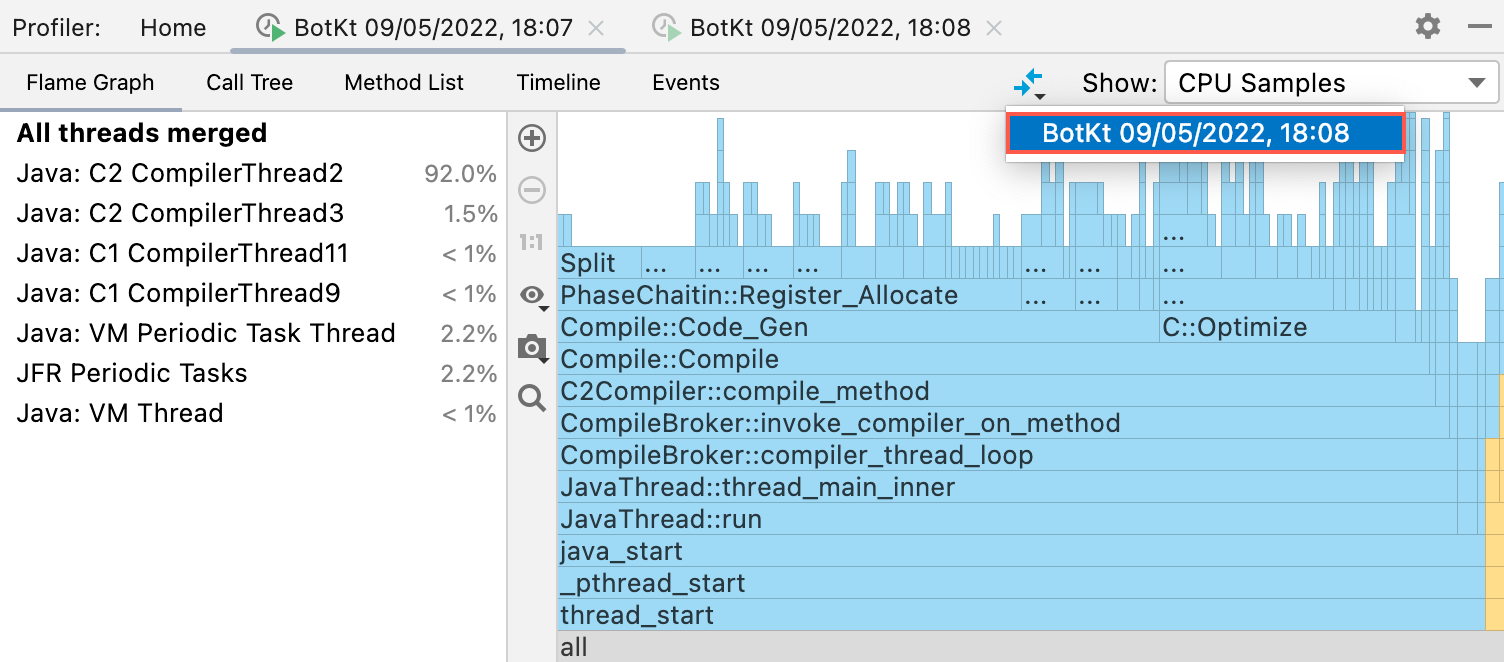This screenshot has height=662, width=1504.
Task: Open profiler settings gear
Action: point(1428,26)
